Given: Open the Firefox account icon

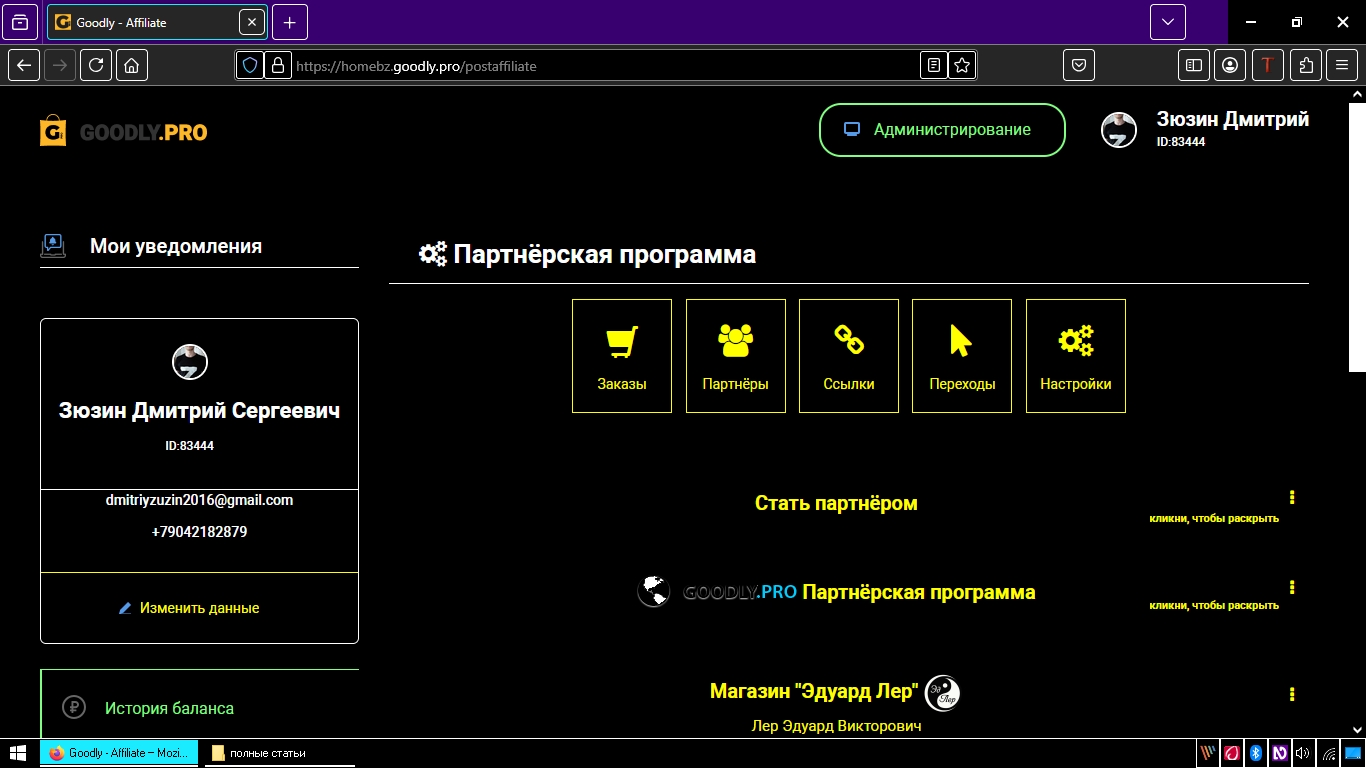Looking at the screenshot, I should (x=1230, y=65).
